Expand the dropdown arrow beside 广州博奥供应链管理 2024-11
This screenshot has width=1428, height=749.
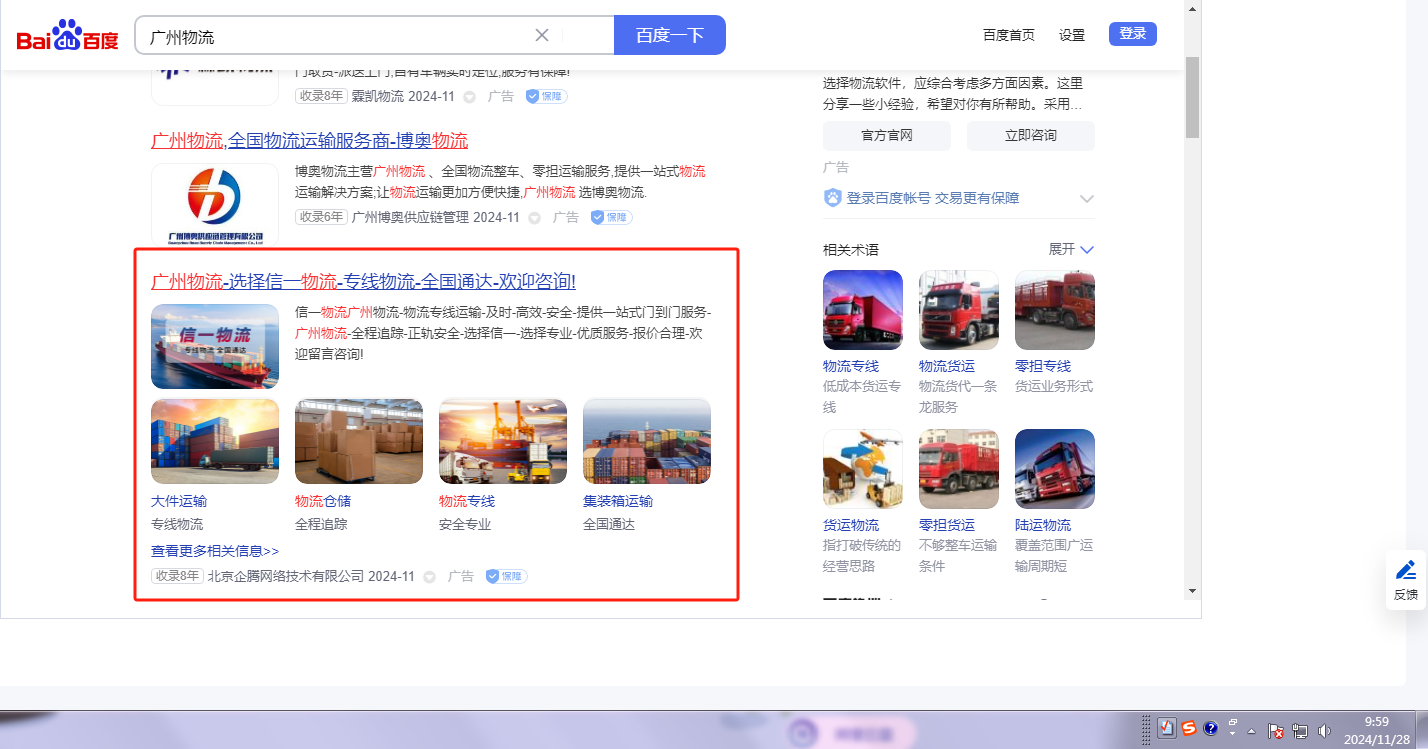tap(534, 218)
